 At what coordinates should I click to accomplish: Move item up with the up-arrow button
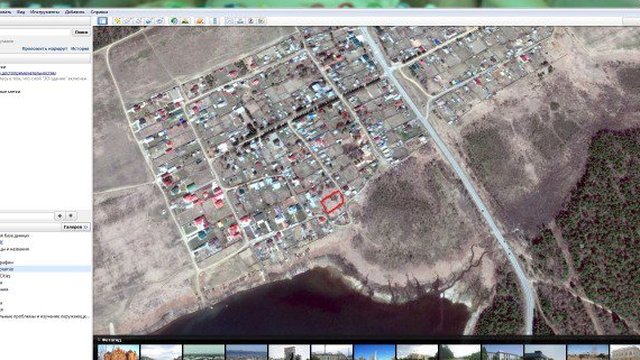(60, 216)
